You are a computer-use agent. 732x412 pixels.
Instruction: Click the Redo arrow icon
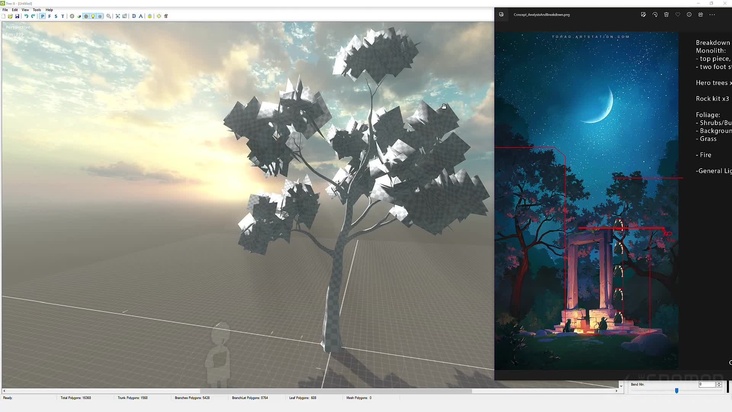(x=33, y=16)
